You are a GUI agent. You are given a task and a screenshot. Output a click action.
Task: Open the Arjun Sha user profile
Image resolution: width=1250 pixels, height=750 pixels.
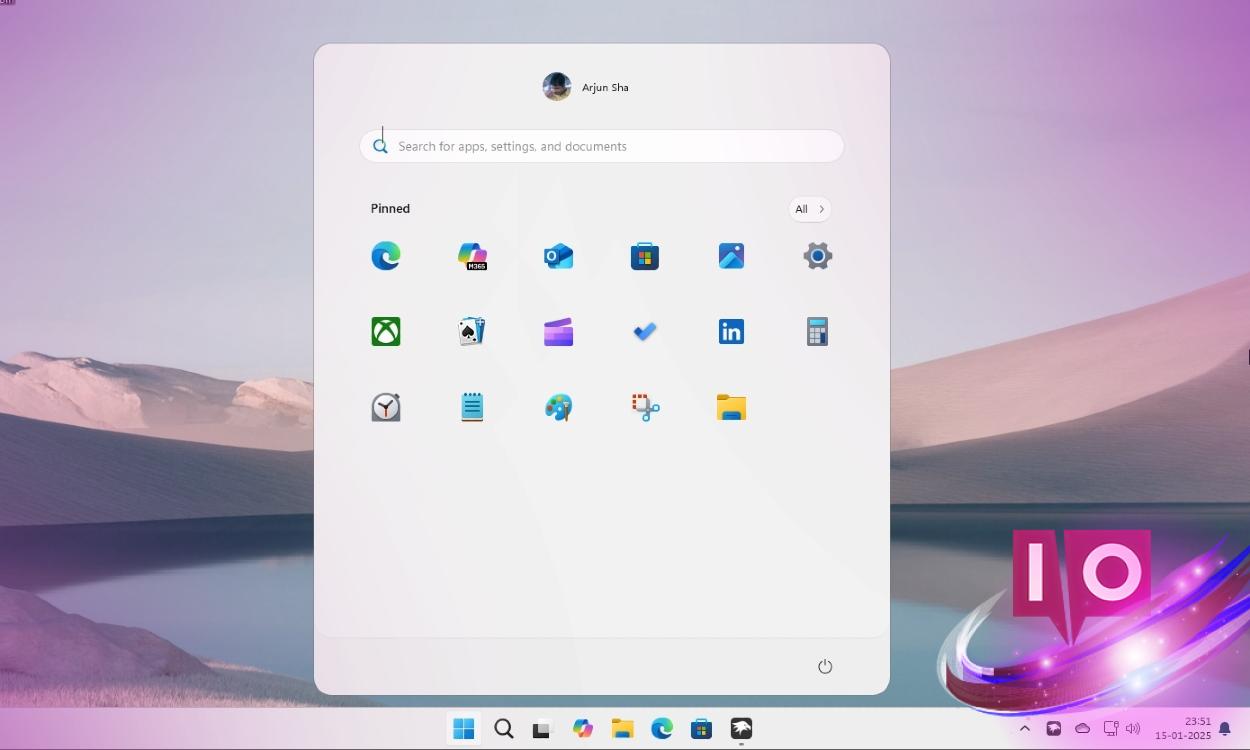[586, 87]
